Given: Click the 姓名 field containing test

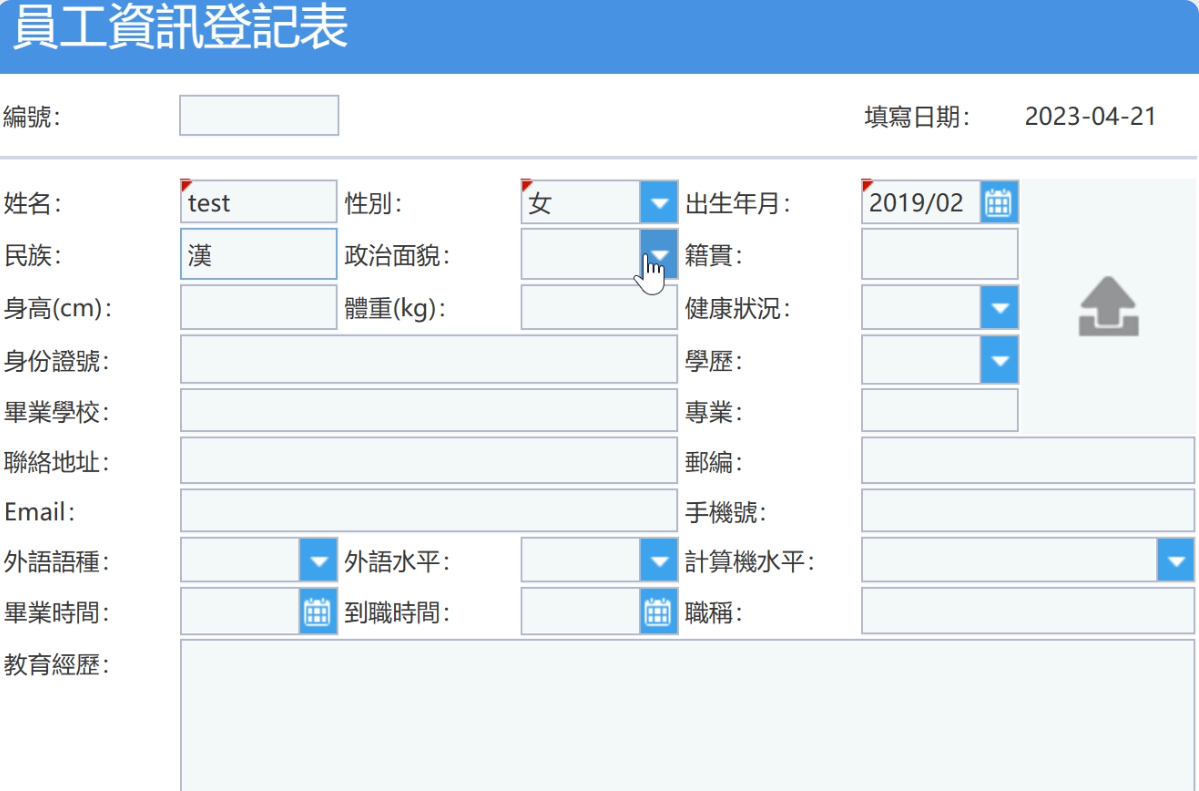Looking at the screenshot, I should tap(258, 203).
